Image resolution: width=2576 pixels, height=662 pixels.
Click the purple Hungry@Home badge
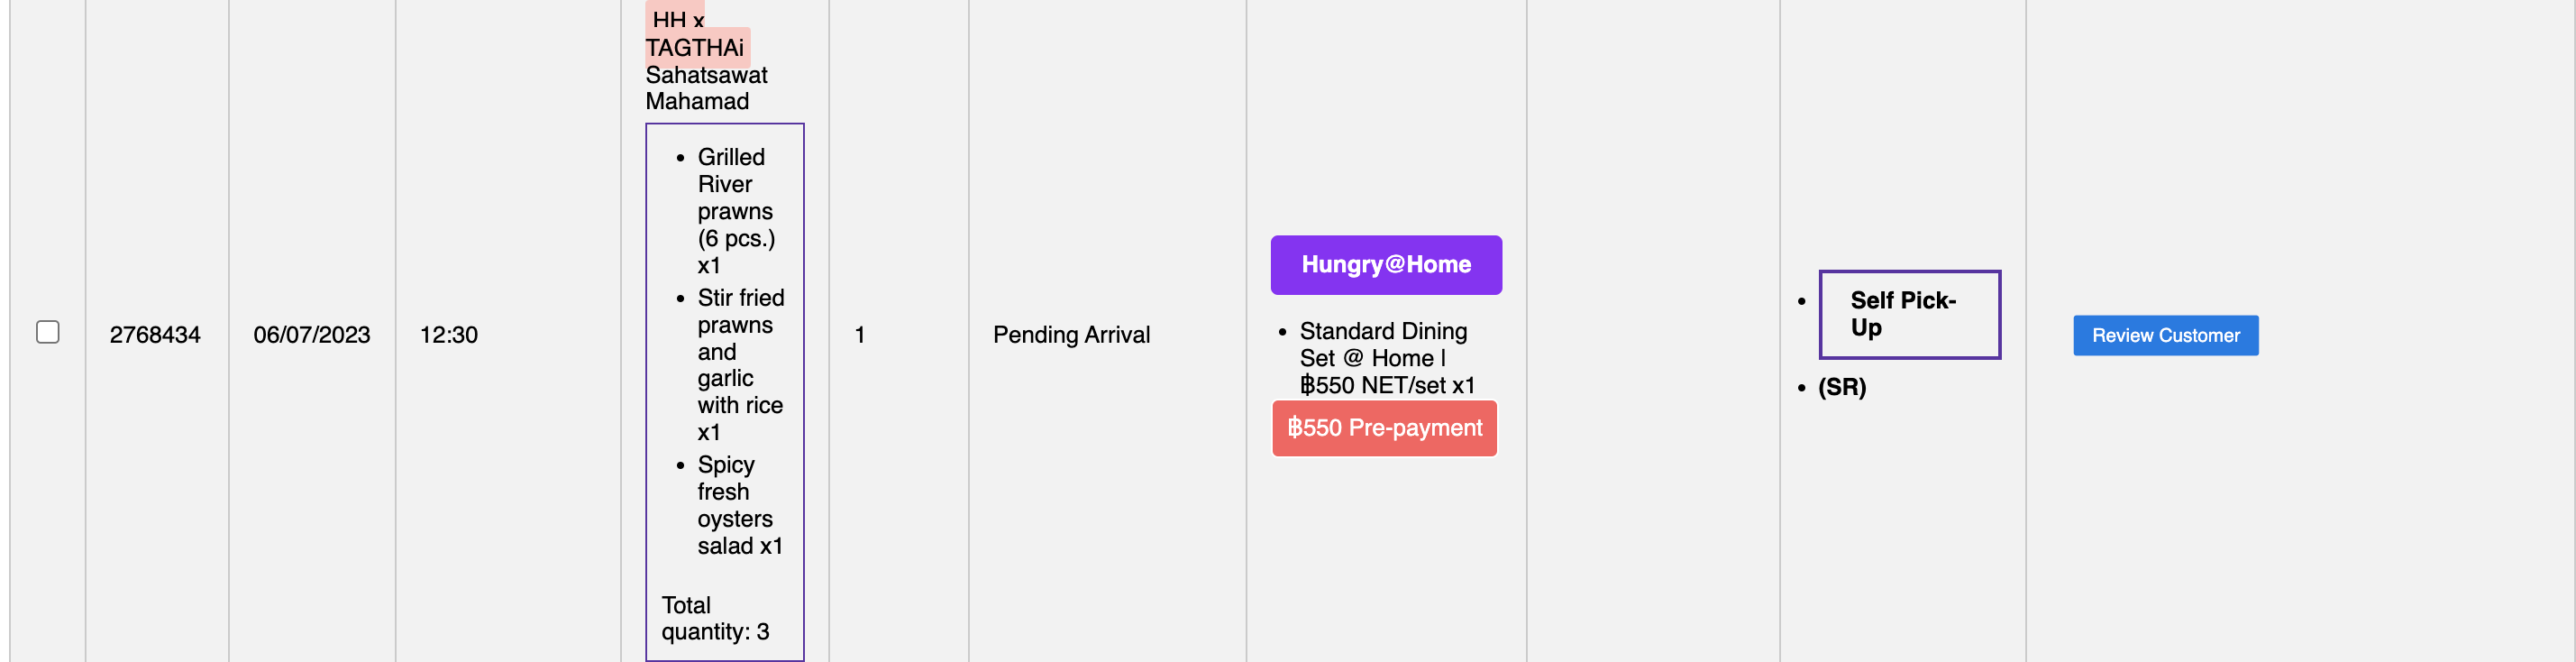click(x=1385, y=265)
